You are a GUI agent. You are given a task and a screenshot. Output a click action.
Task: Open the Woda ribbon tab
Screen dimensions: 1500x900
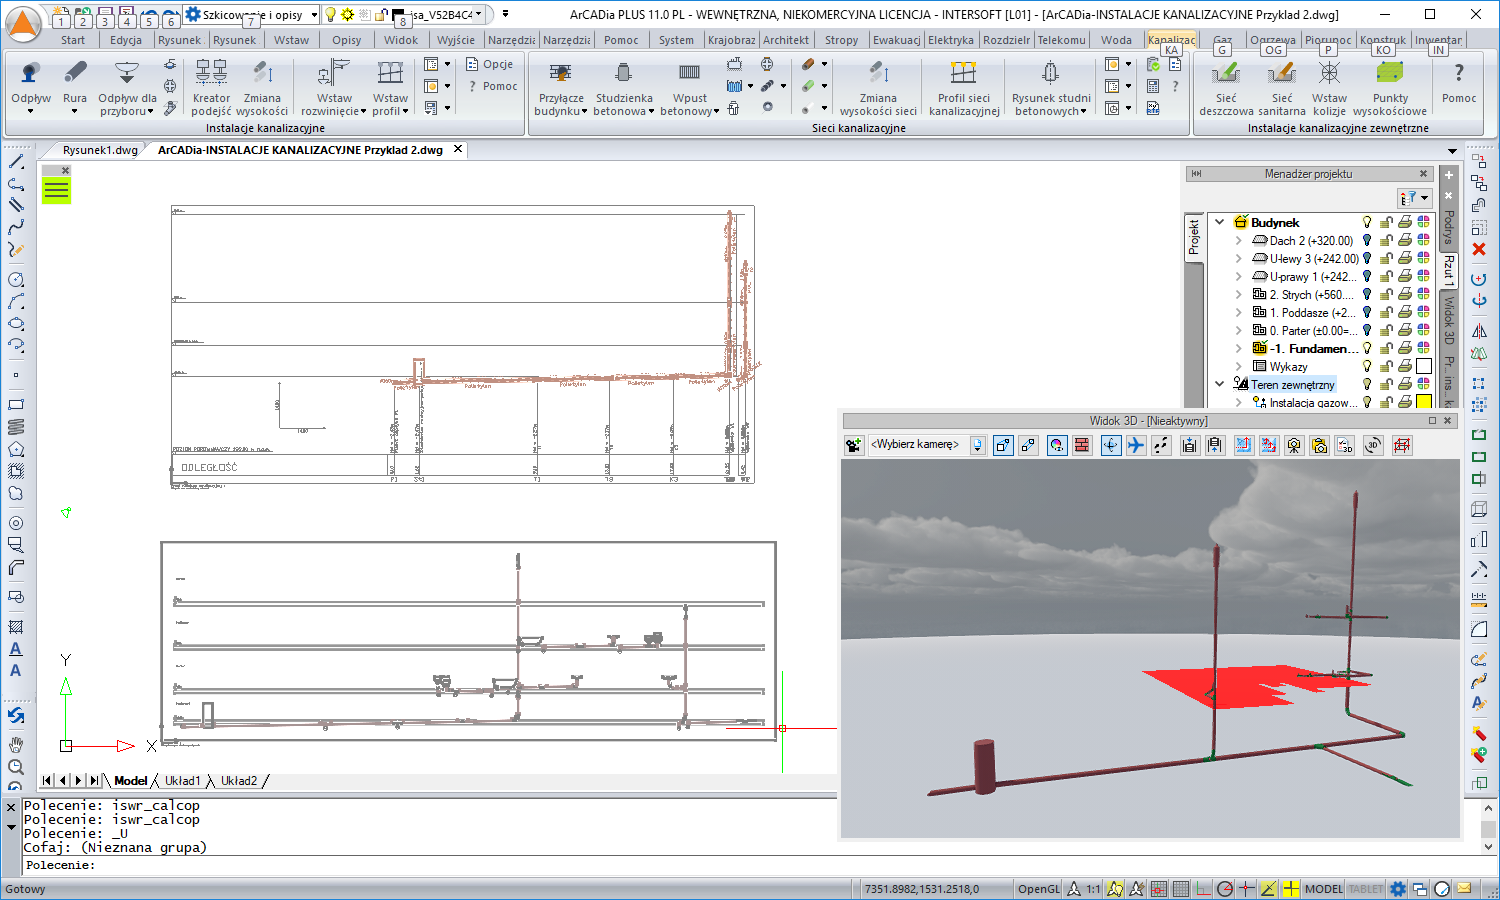tap(1116, 40)
